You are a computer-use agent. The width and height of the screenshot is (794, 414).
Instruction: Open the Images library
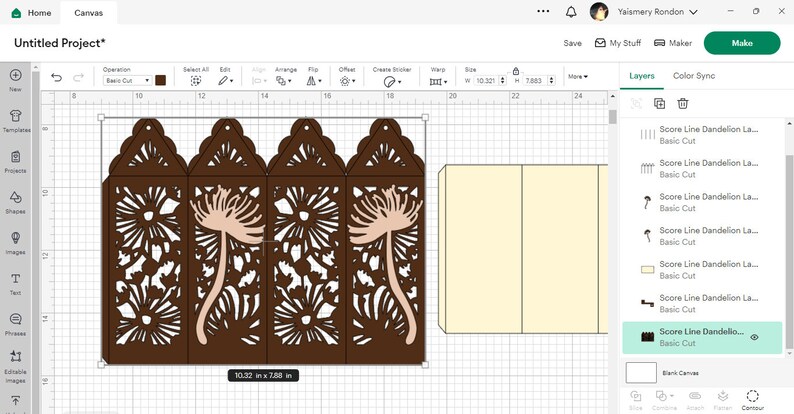(15, 243)
